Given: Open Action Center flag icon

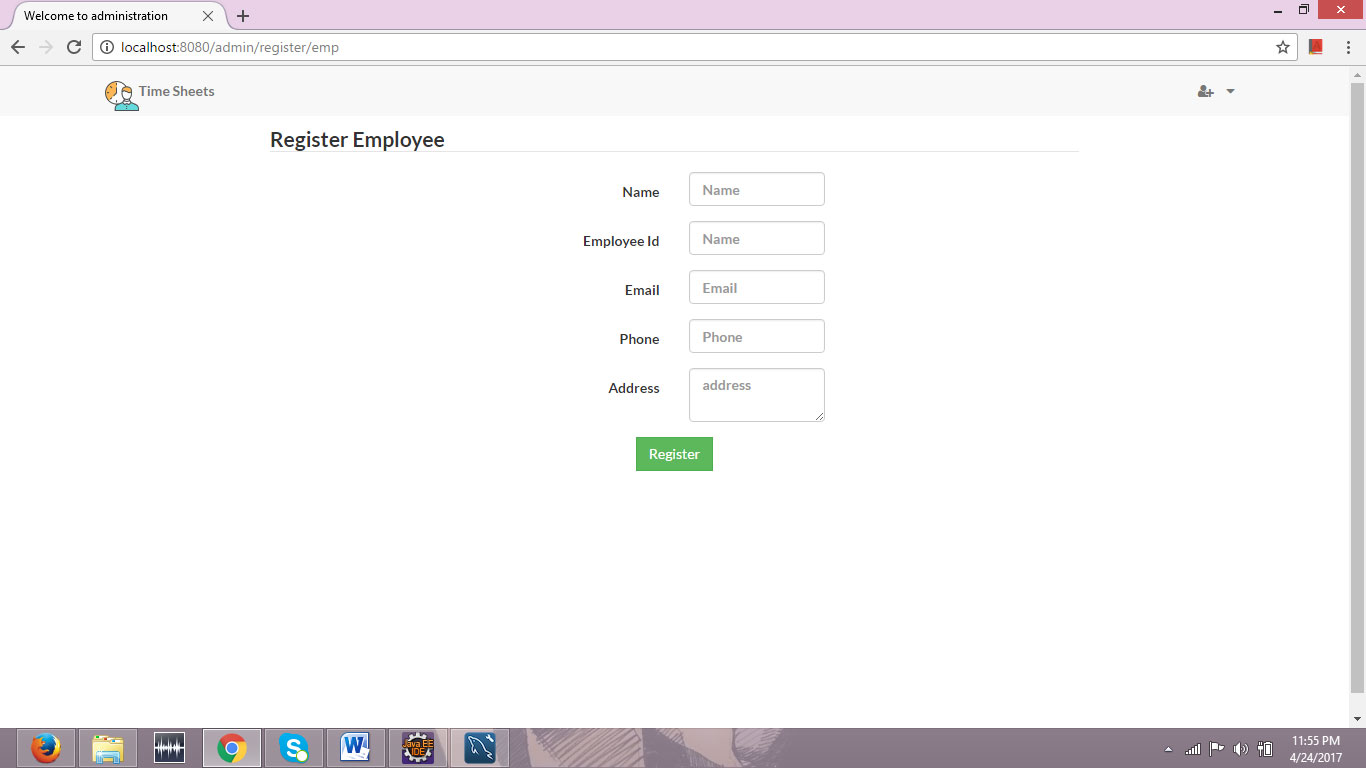Looking at the screenshot, I should 1217,748.
